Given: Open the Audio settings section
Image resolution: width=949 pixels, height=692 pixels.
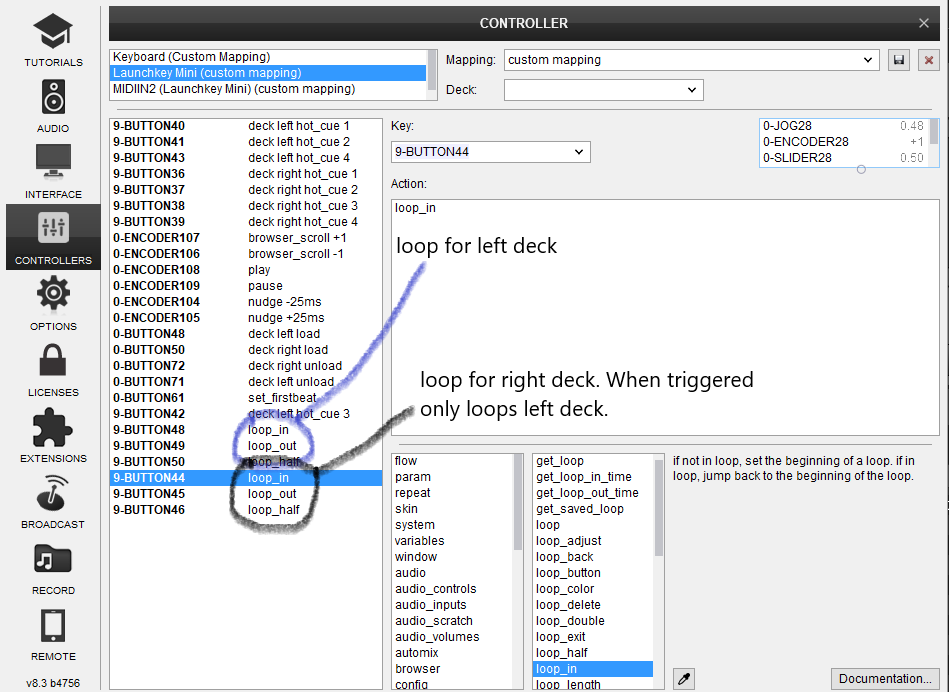Looking at the screenshot, I should pyautogui.click(x=53, y=104).
